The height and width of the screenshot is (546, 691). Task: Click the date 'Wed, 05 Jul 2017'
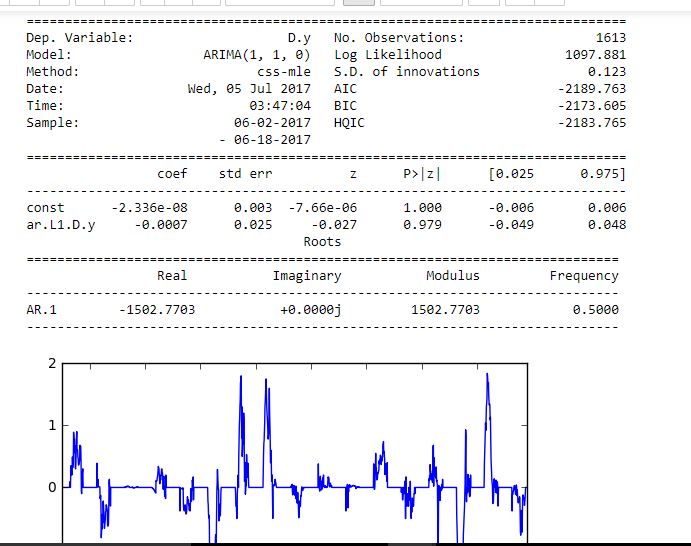249,89
